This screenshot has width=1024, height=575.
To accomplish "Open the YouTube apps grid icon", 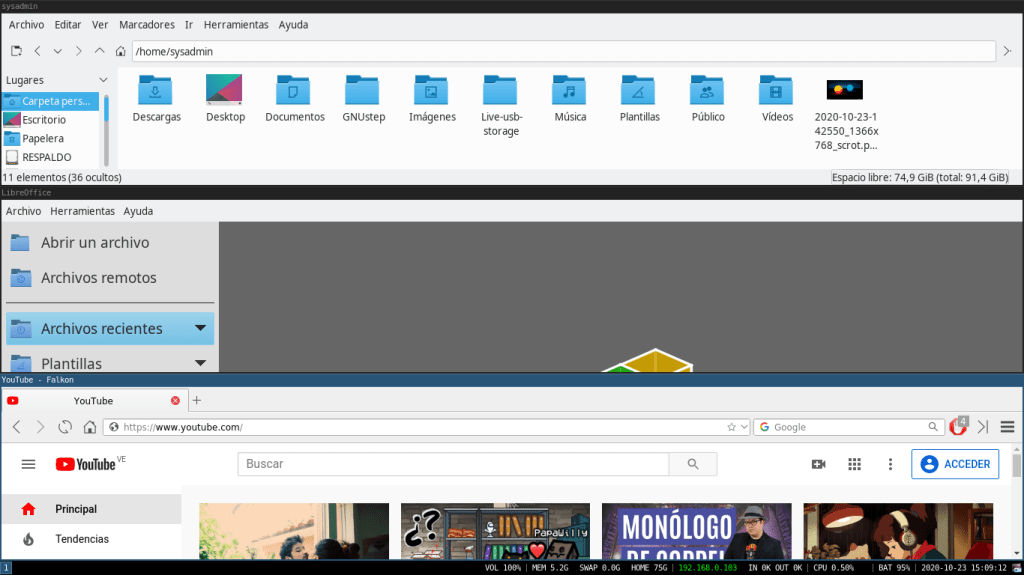I will pos(854,464).
